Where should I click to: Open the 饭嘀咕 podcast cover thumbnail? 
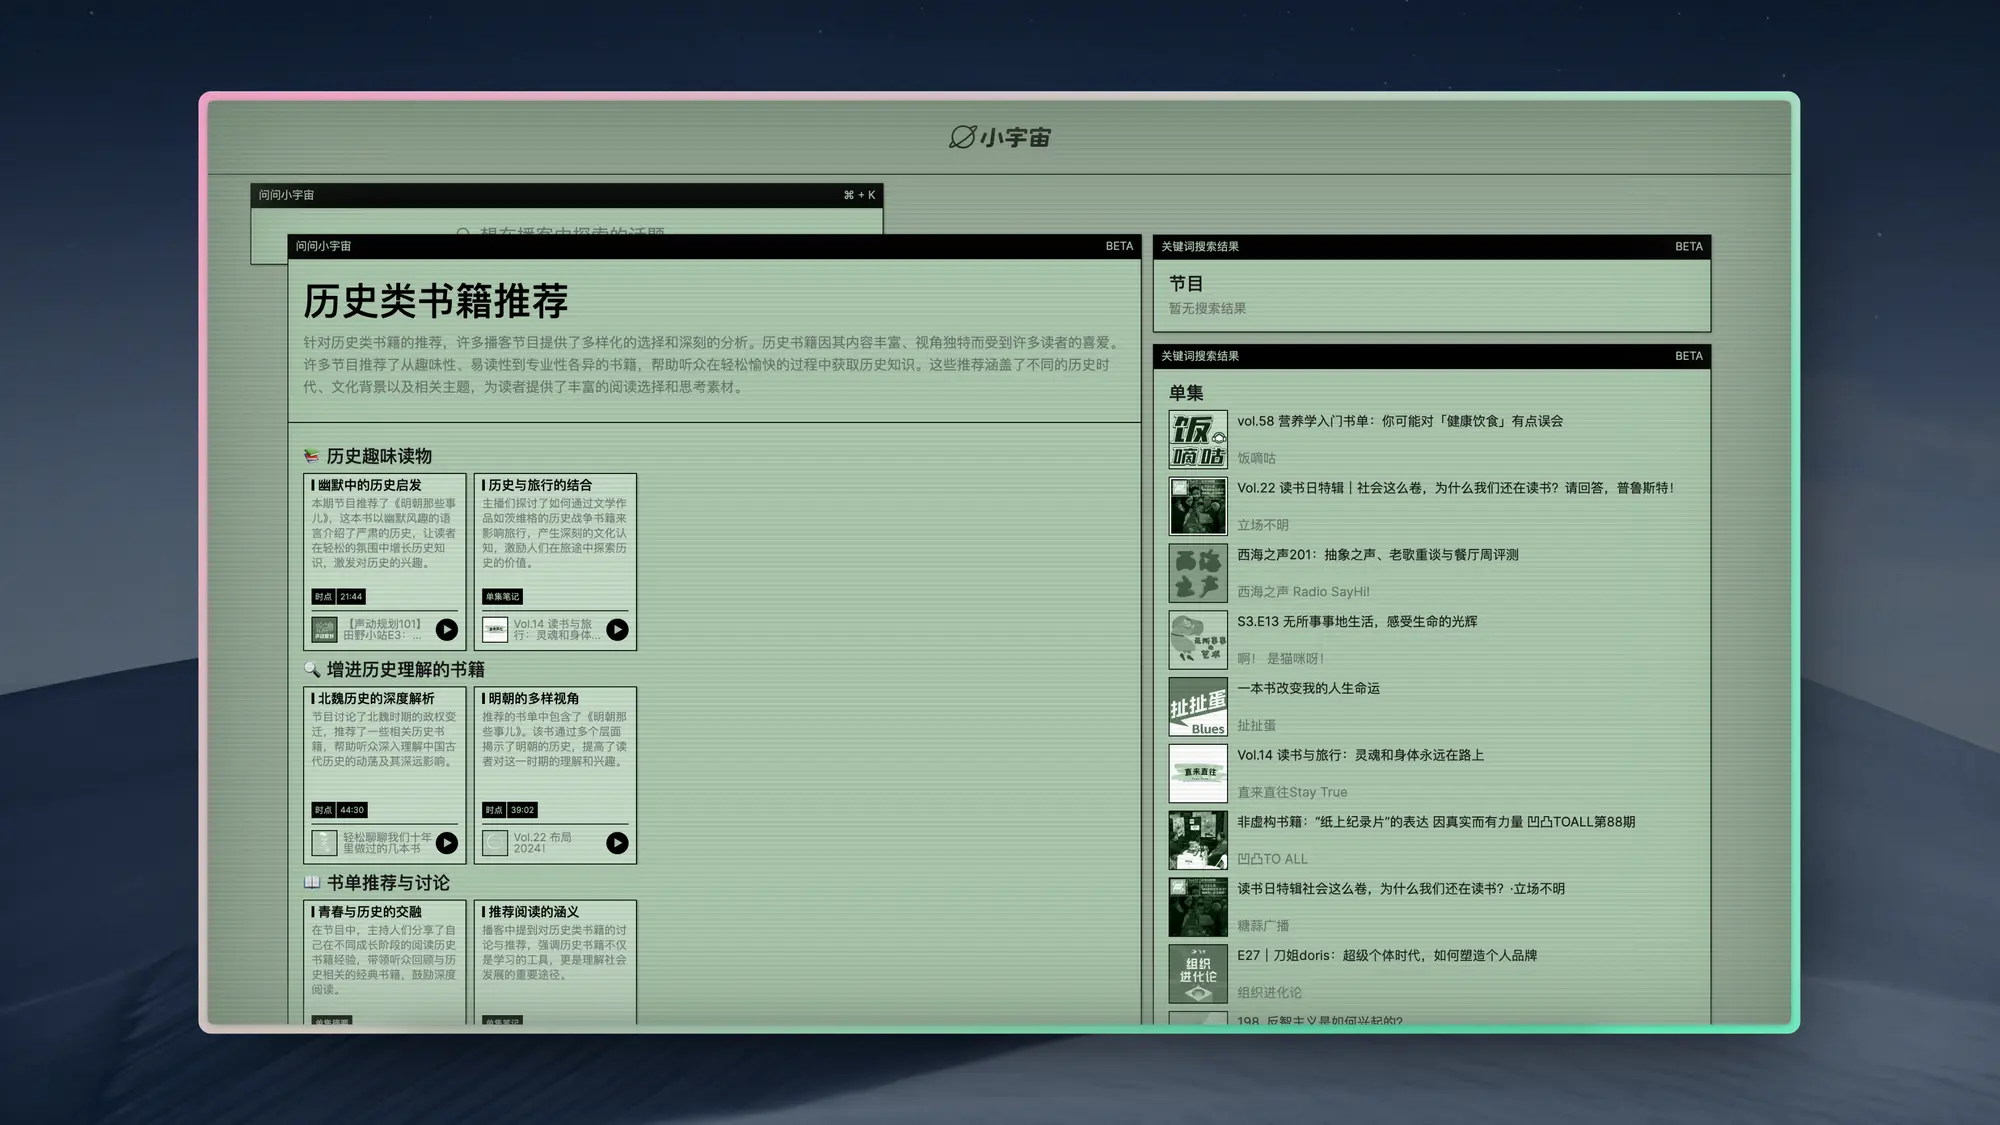(1198, 439)
